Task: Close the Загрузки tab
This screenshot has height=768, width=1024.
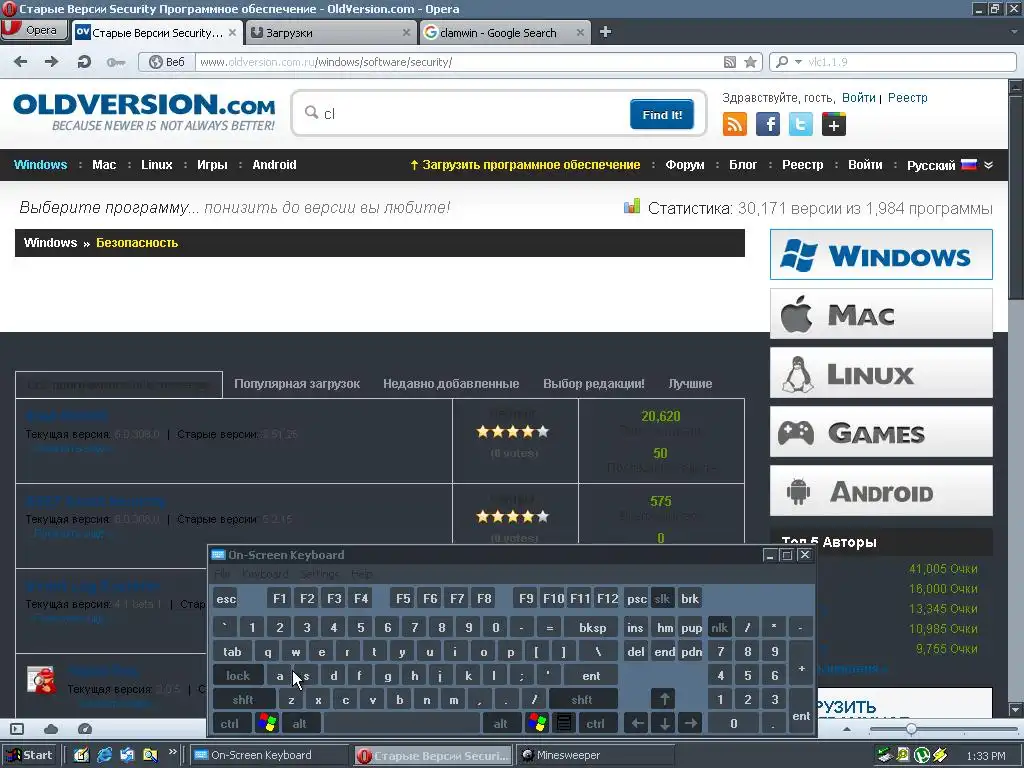Action: coord(406,32)
